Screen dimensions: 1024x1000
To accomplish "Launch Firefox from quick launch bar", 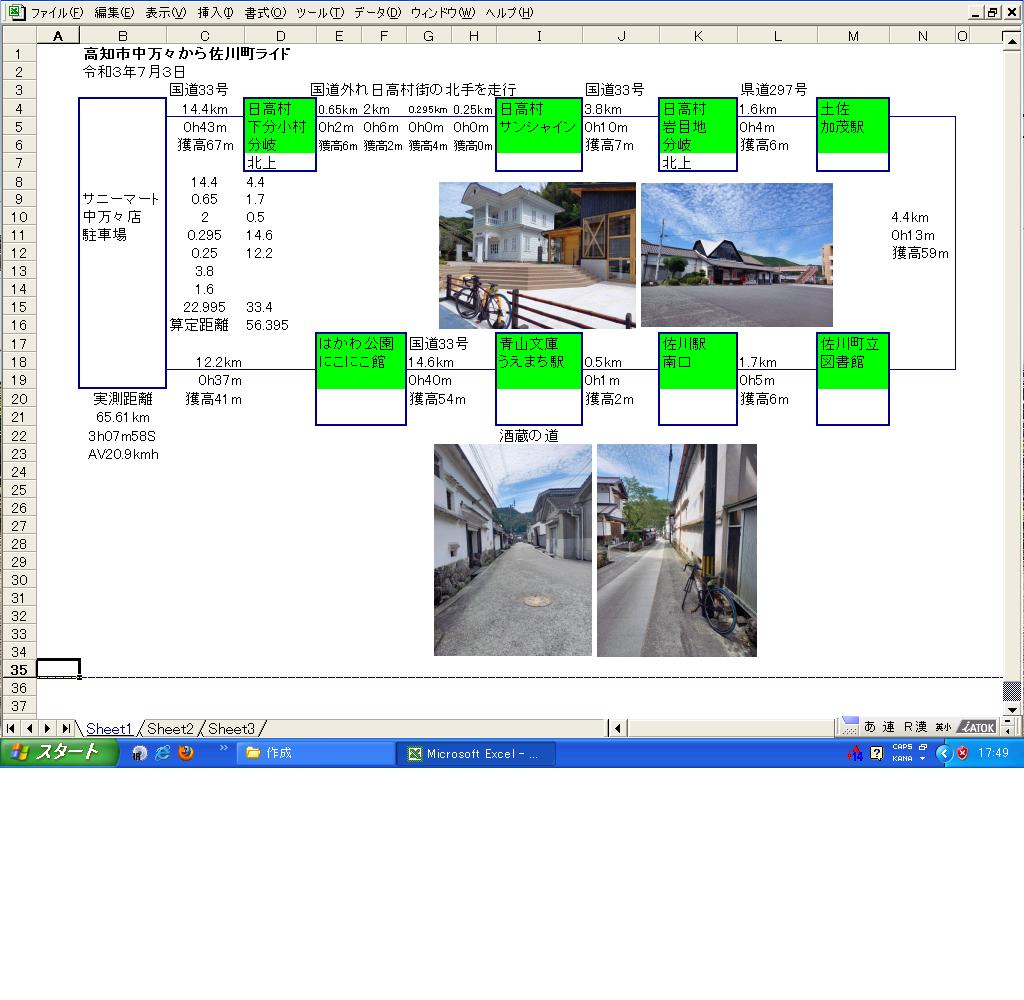I will click(x=186, y=753).
